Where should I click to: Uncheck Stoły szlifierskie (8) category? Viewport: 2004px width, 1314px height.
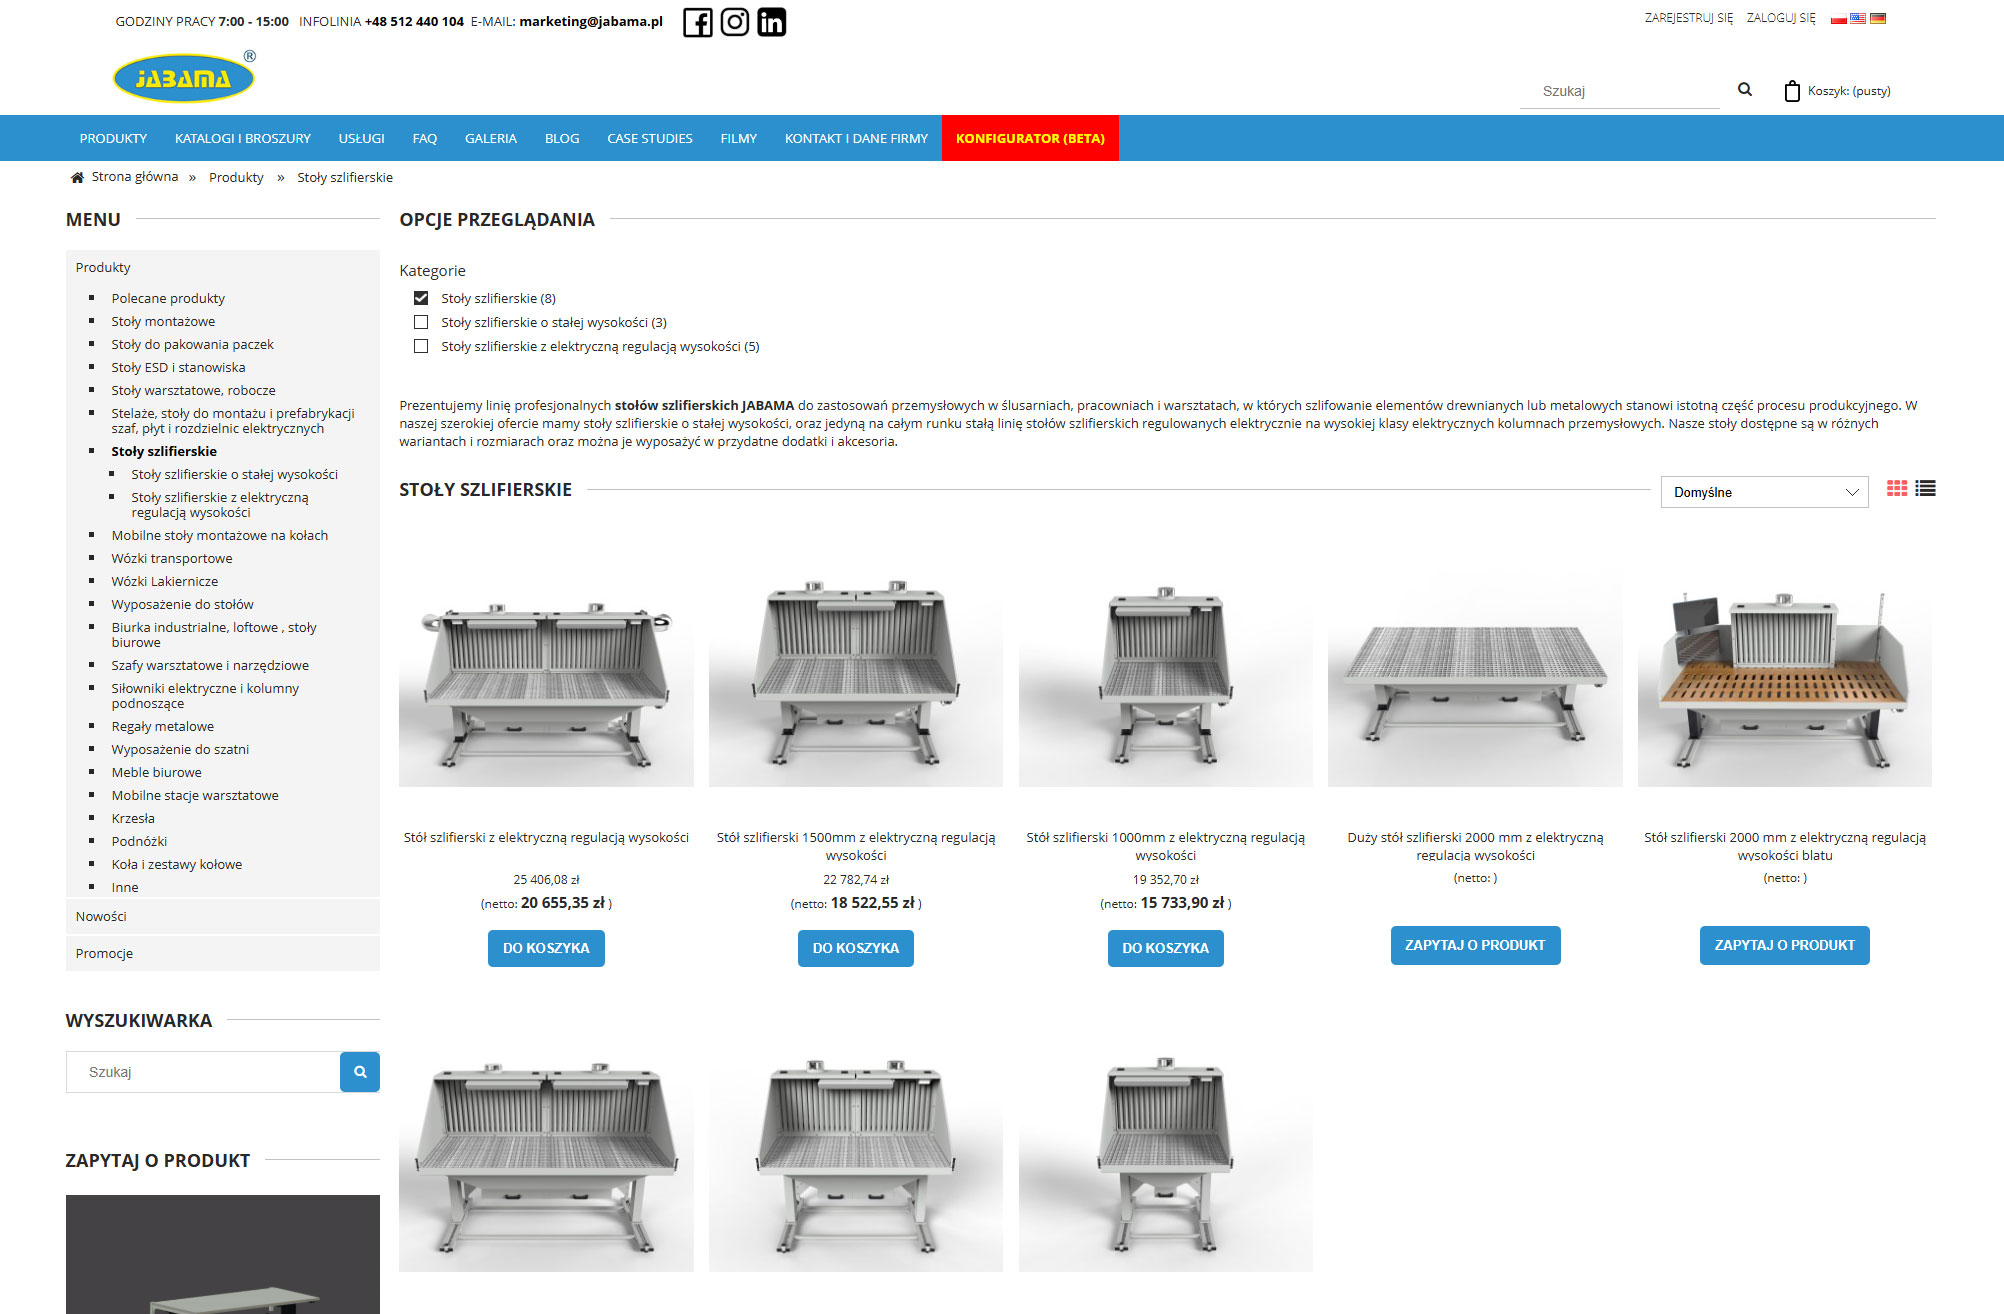coord(421,298)
